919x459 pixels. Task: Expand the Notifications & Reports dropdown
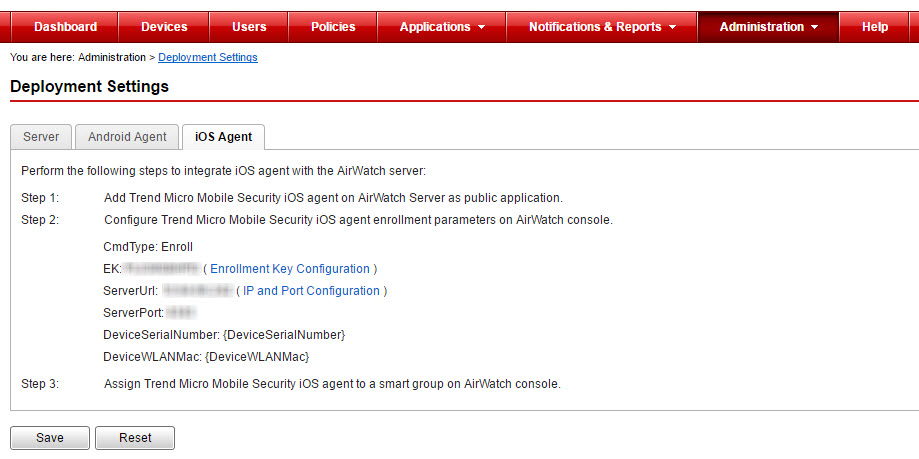coord(602,27)
